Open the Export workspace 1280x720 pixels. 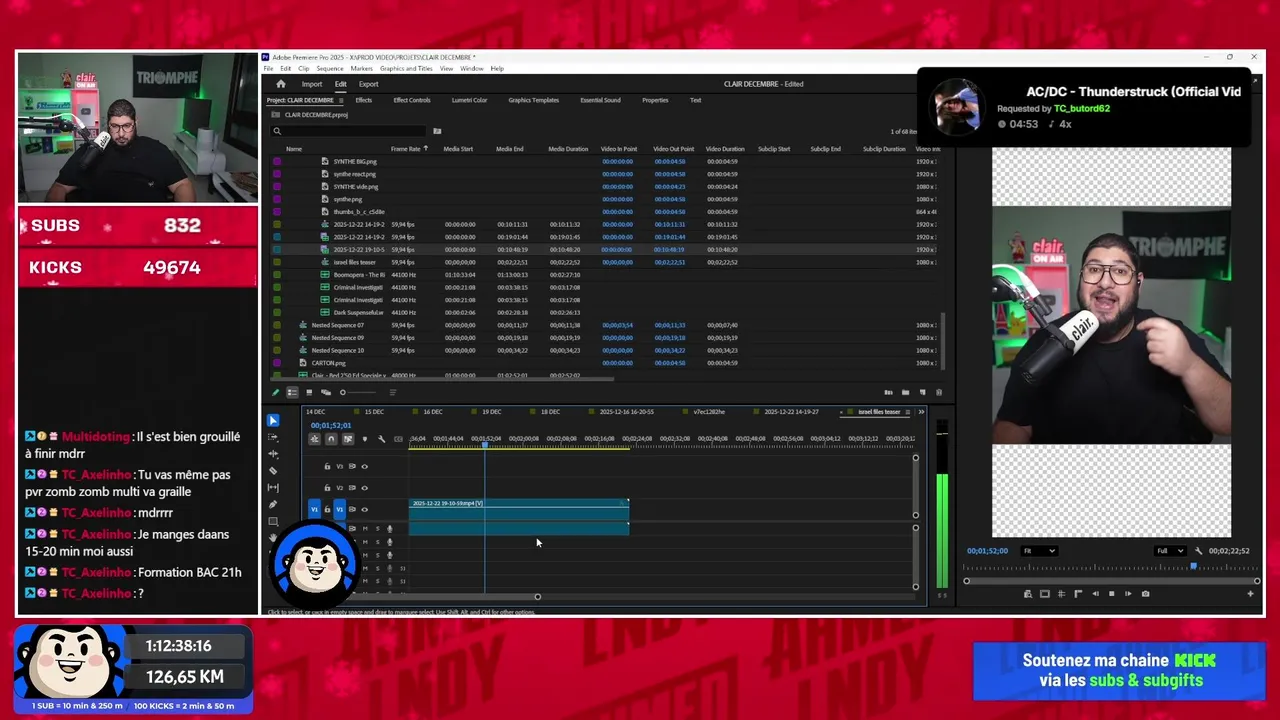pos(369,84)
